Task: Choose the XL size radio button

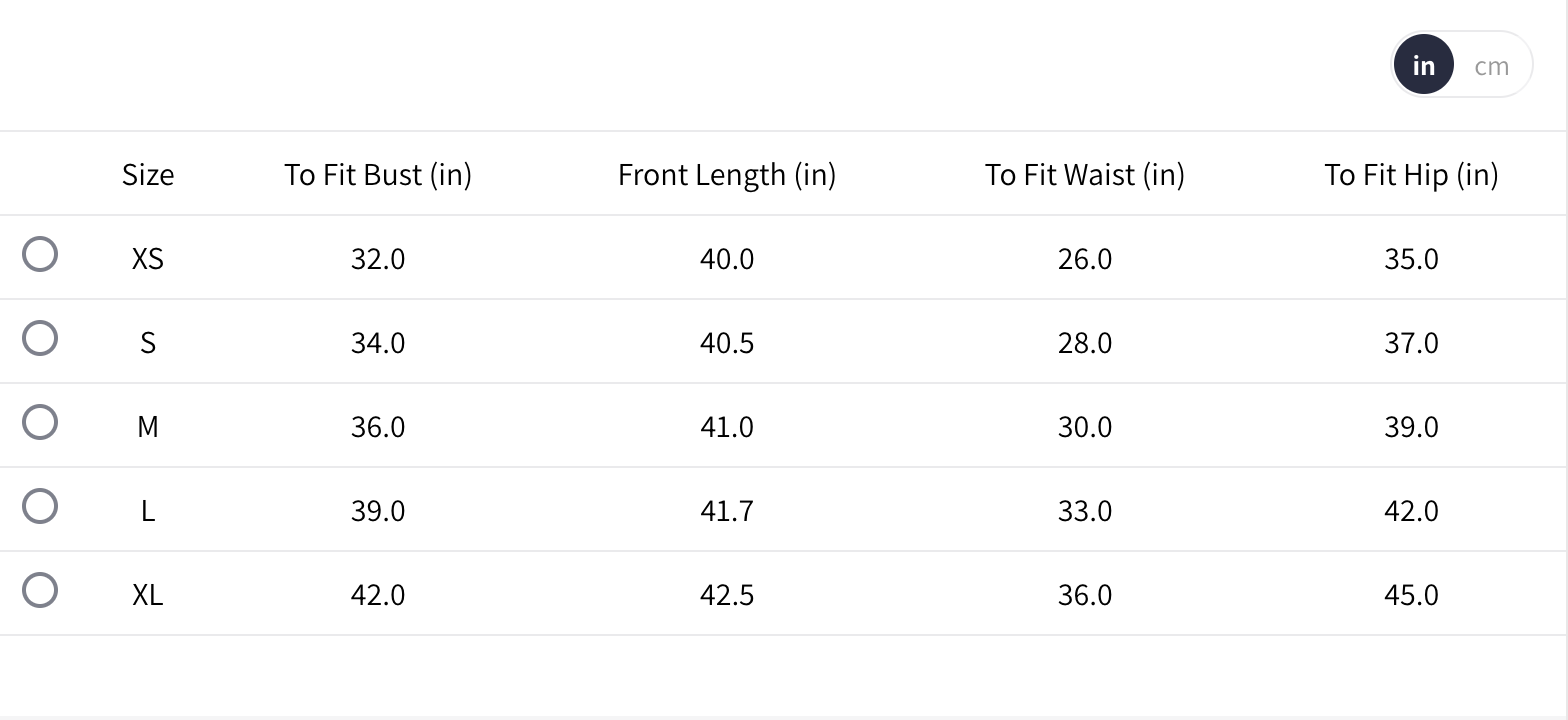Action: click(40, 590)
